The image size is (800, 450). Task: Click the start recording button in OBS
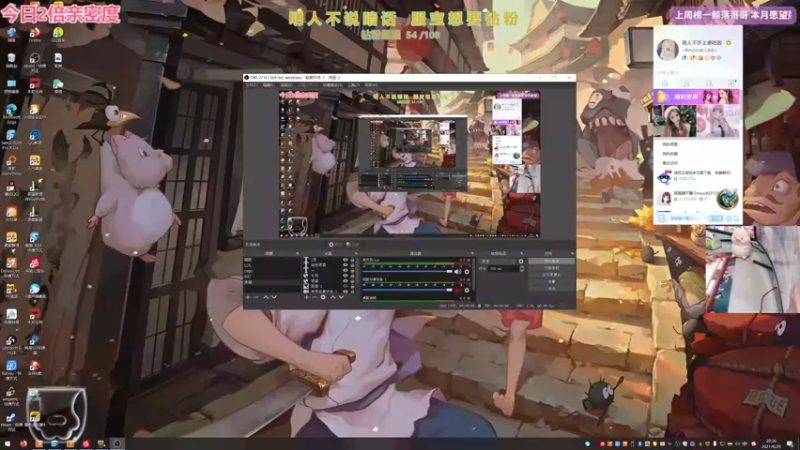point(552,268)
